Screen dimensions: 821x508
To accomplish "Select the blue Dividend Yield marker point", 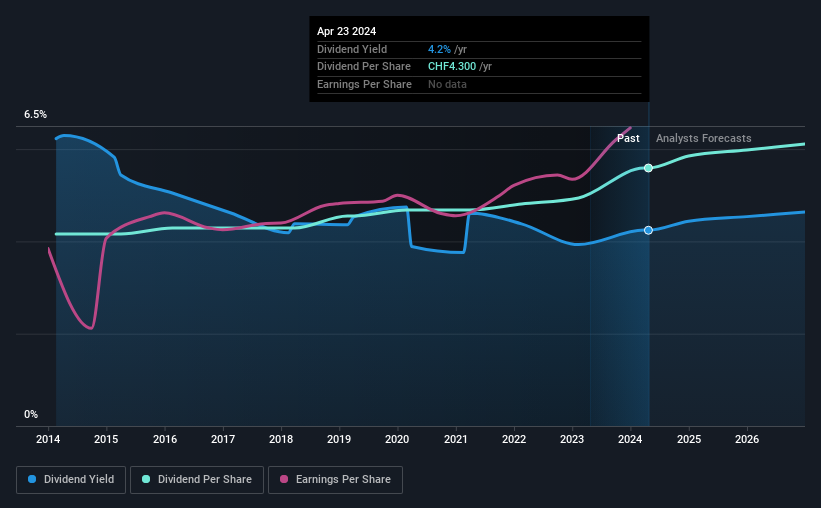I will [x=648, y=230].
